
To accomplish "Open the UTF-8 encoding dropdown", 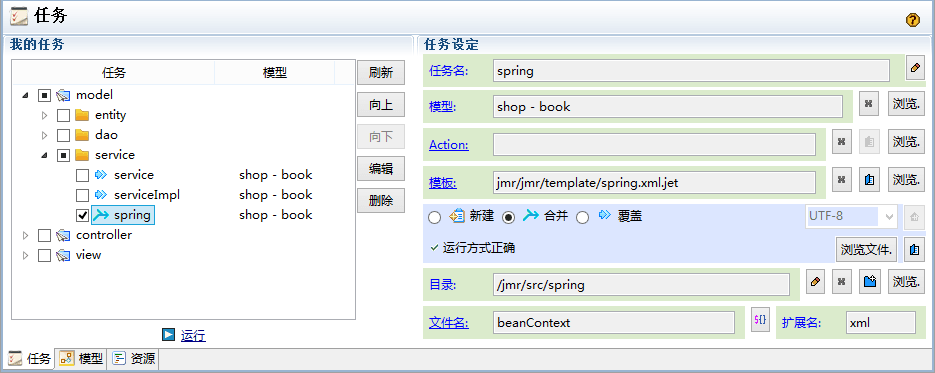I will (889, 217).
